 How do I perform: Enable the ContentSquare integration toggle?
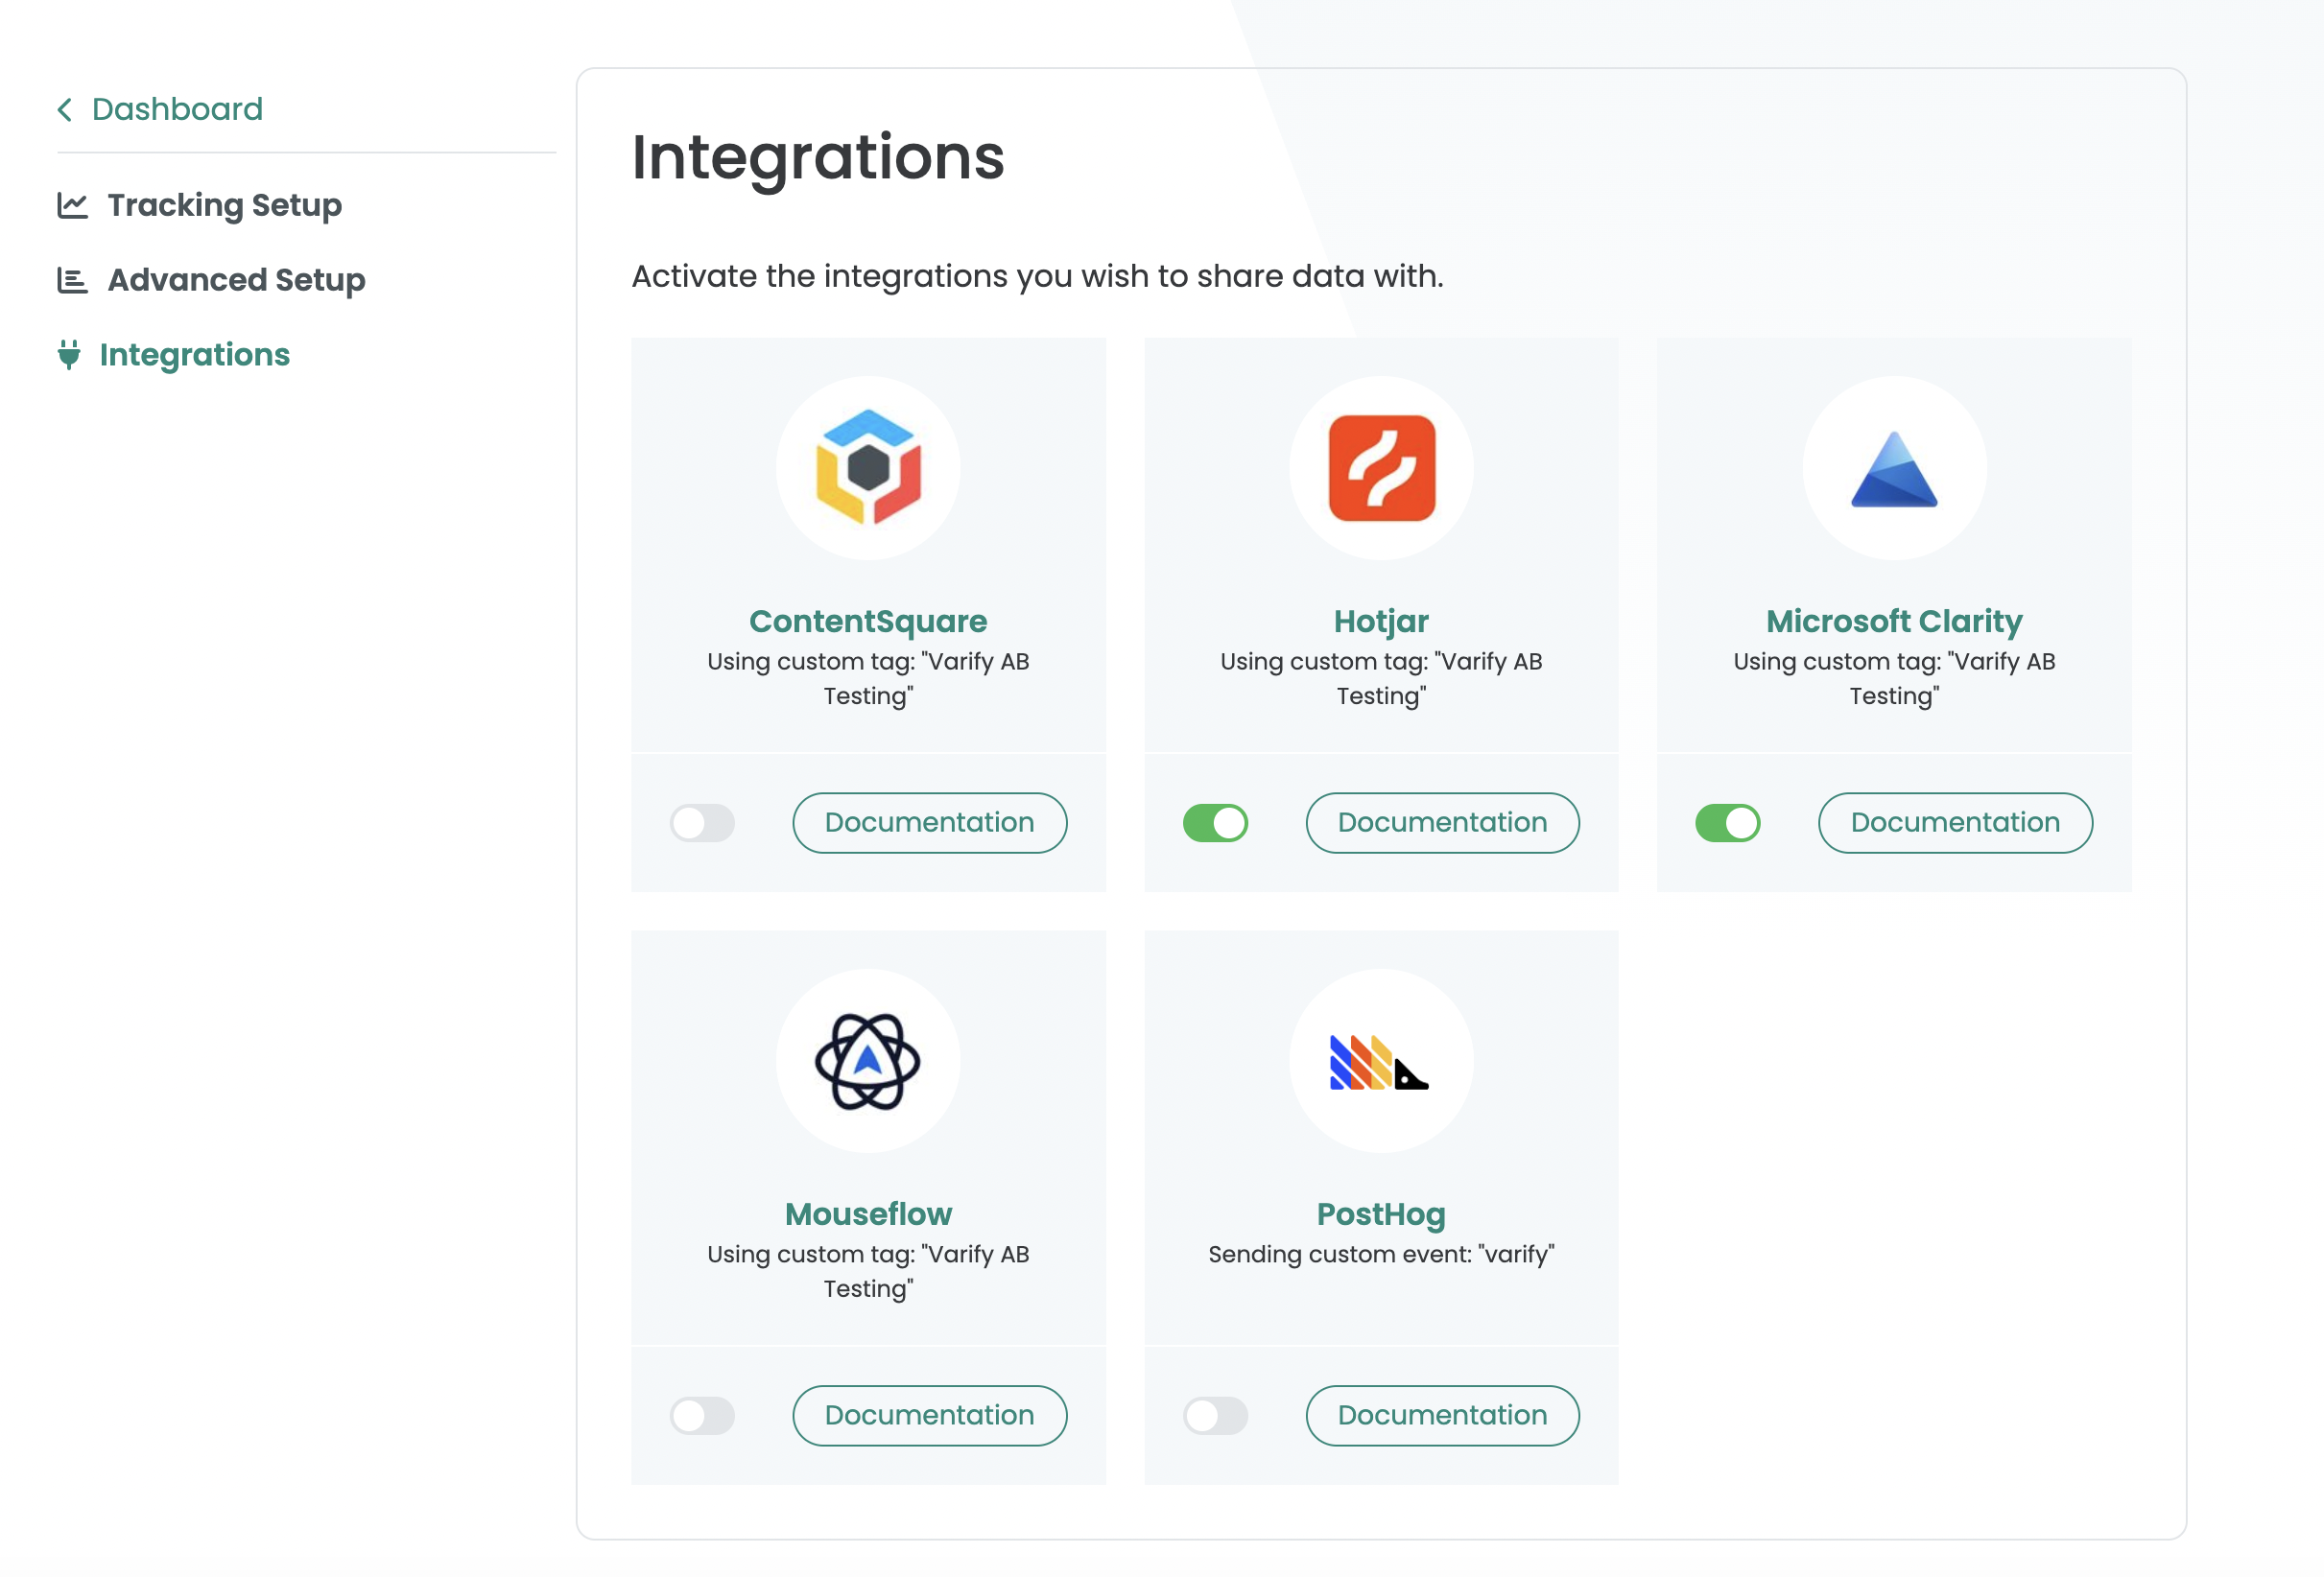(702, 823)
